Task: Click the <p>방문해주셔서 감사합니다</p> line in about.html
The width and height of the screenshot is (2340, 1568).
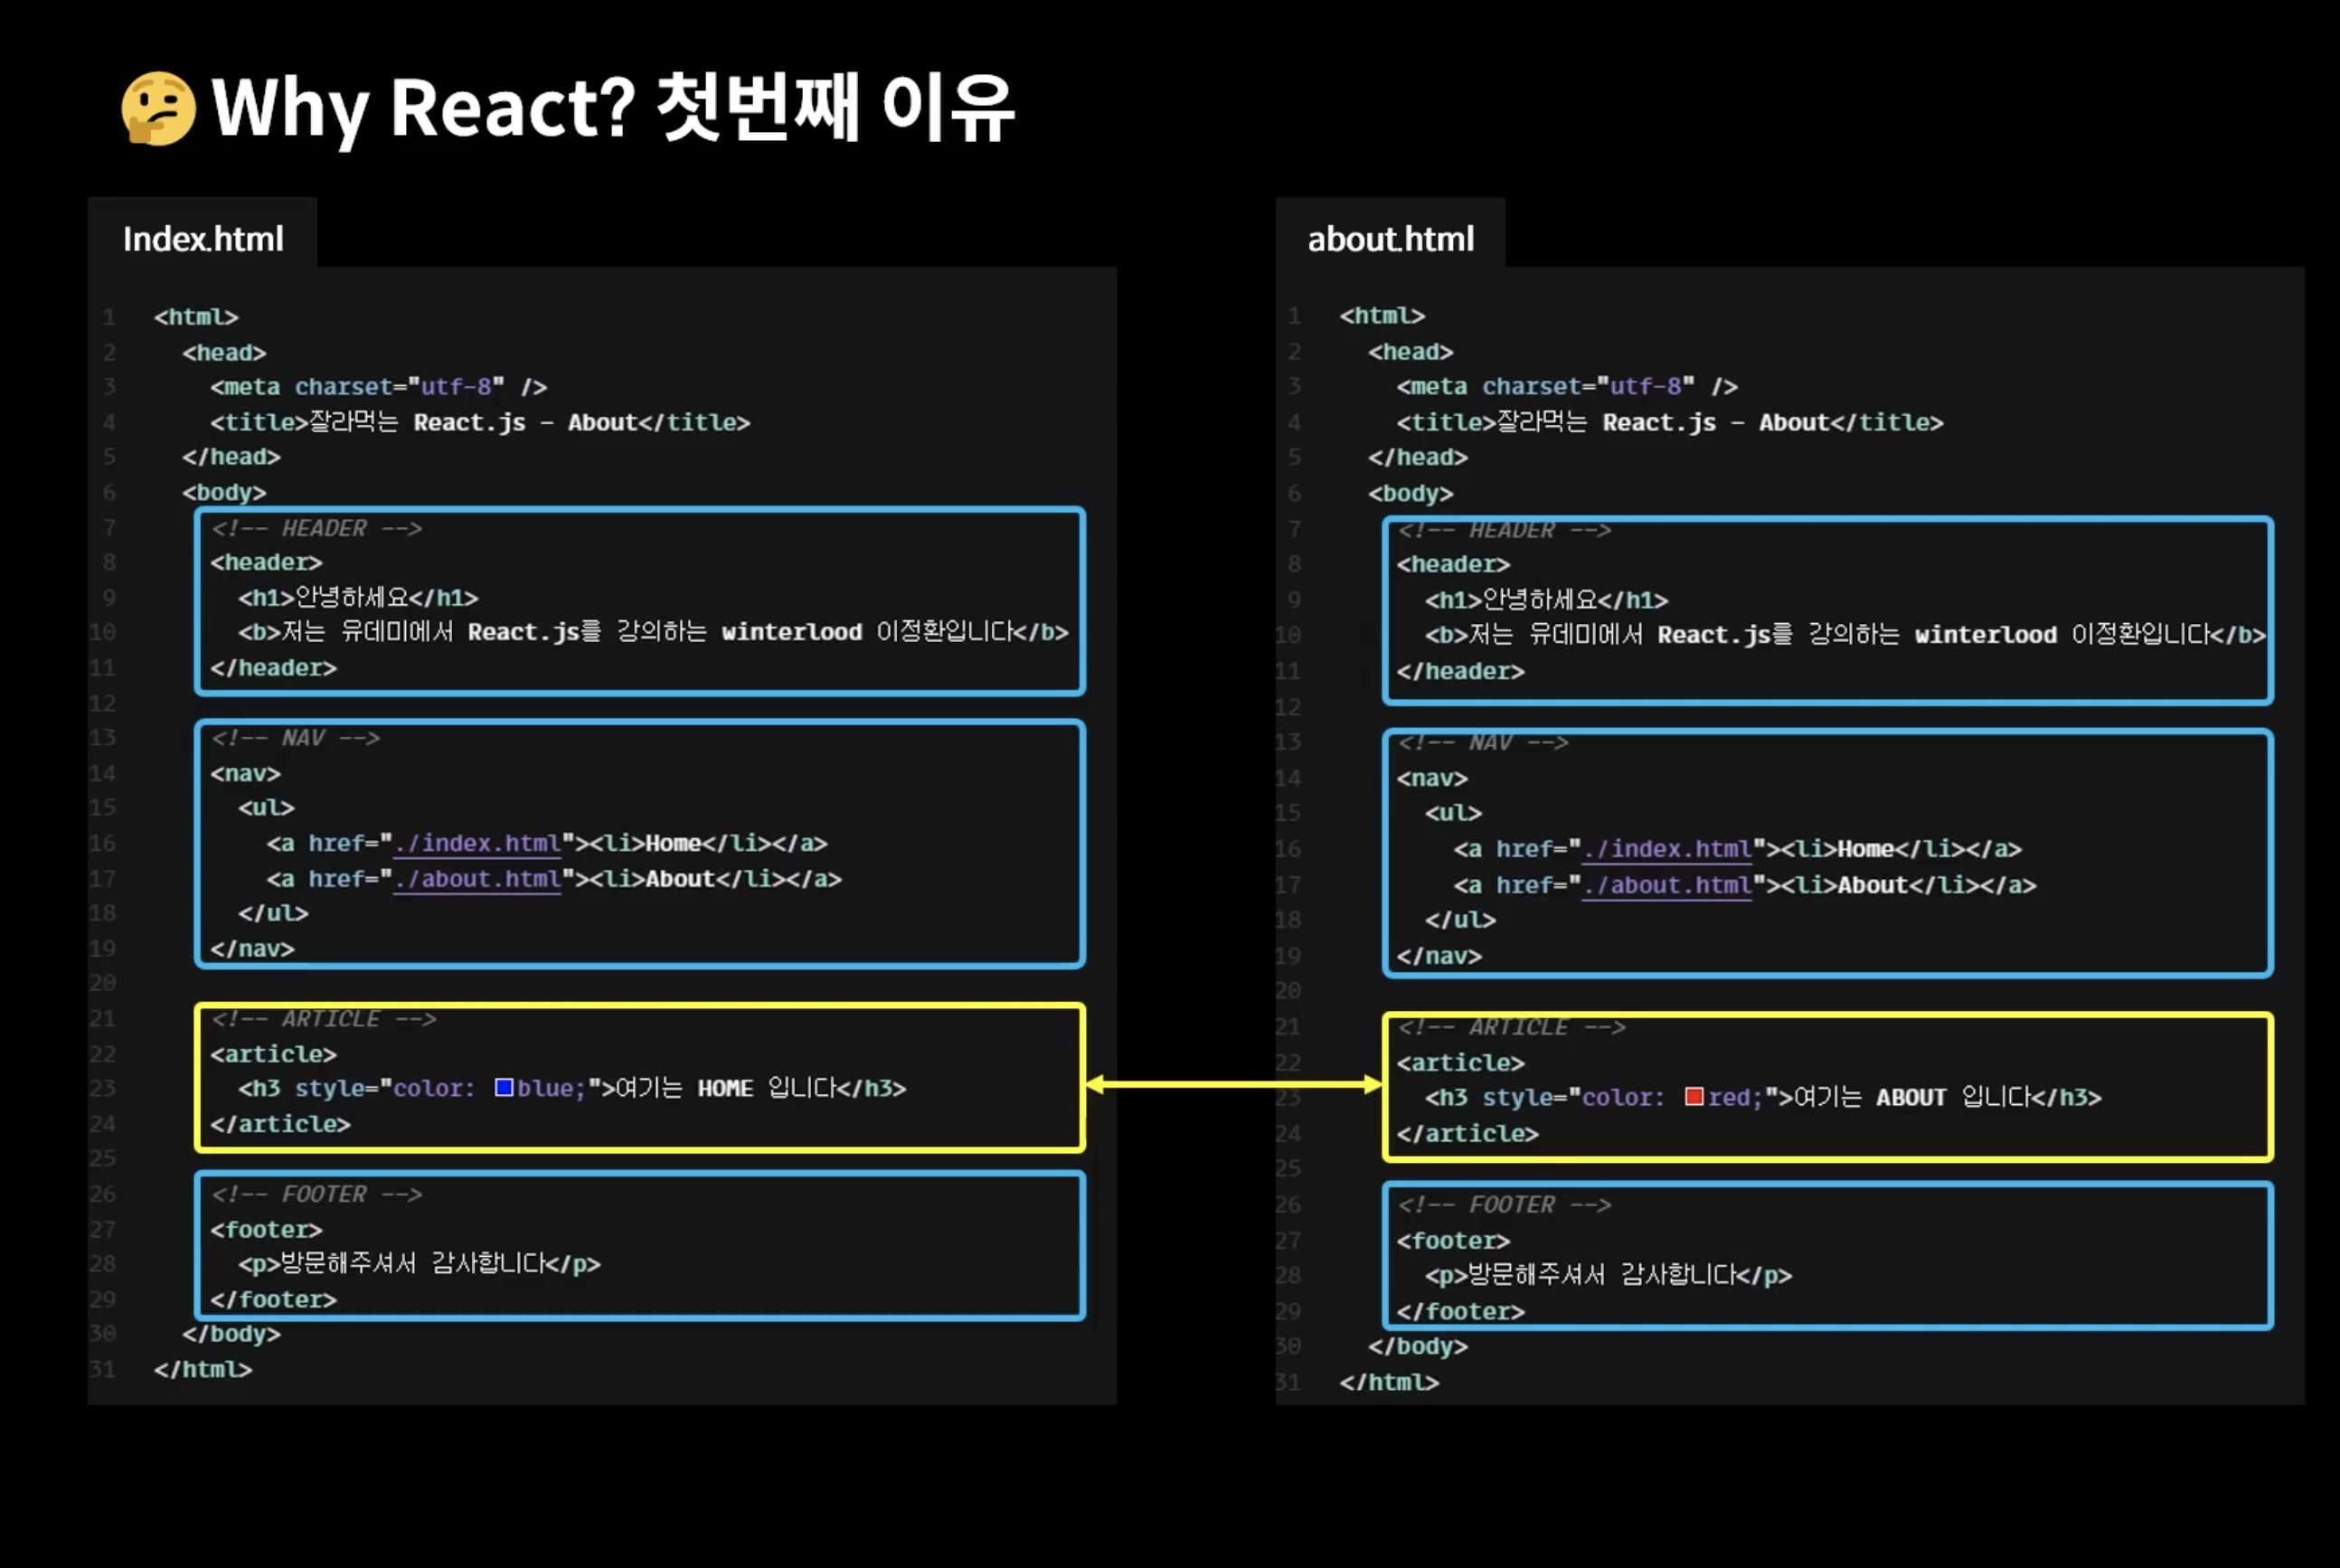Action: 1608,1275
